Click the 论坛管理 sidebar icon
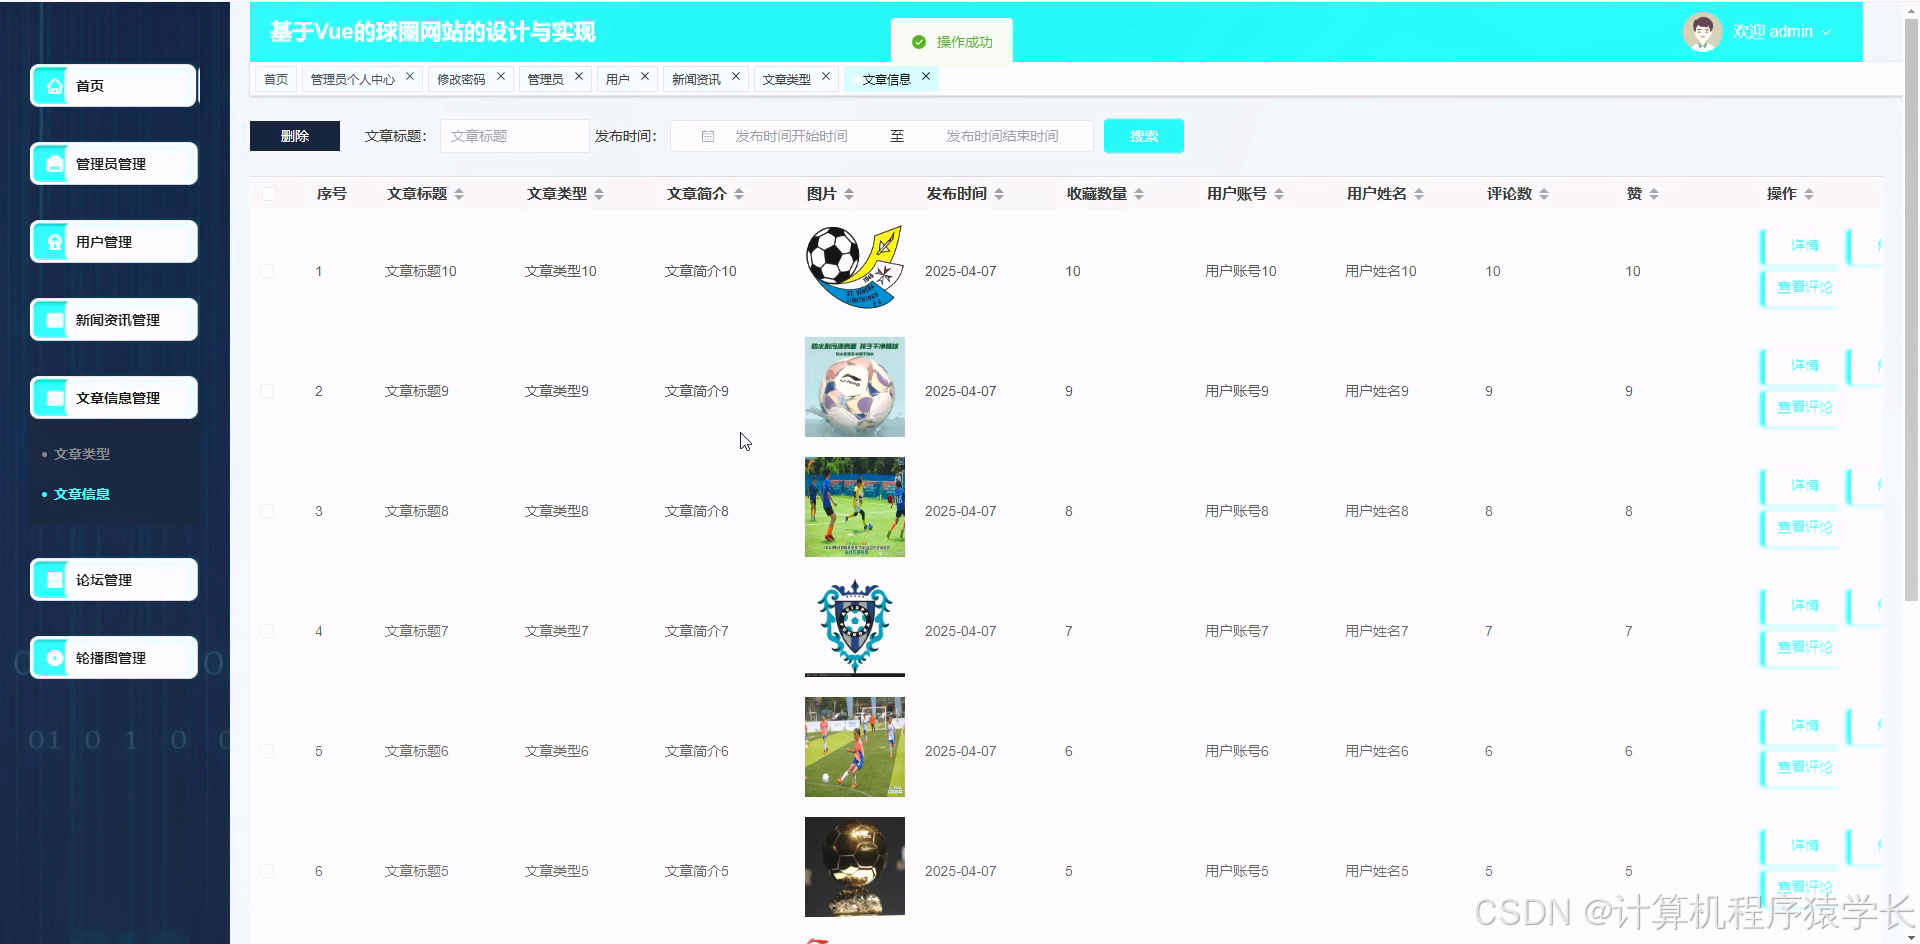 55,580
